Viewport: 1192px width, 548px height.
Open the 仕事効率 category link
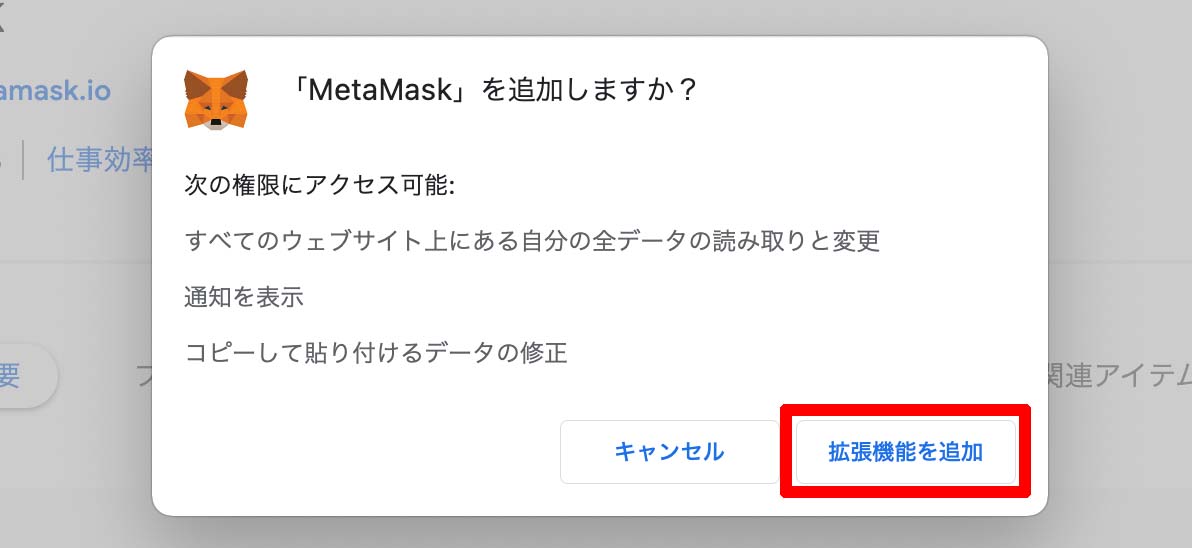coord(100,160)
